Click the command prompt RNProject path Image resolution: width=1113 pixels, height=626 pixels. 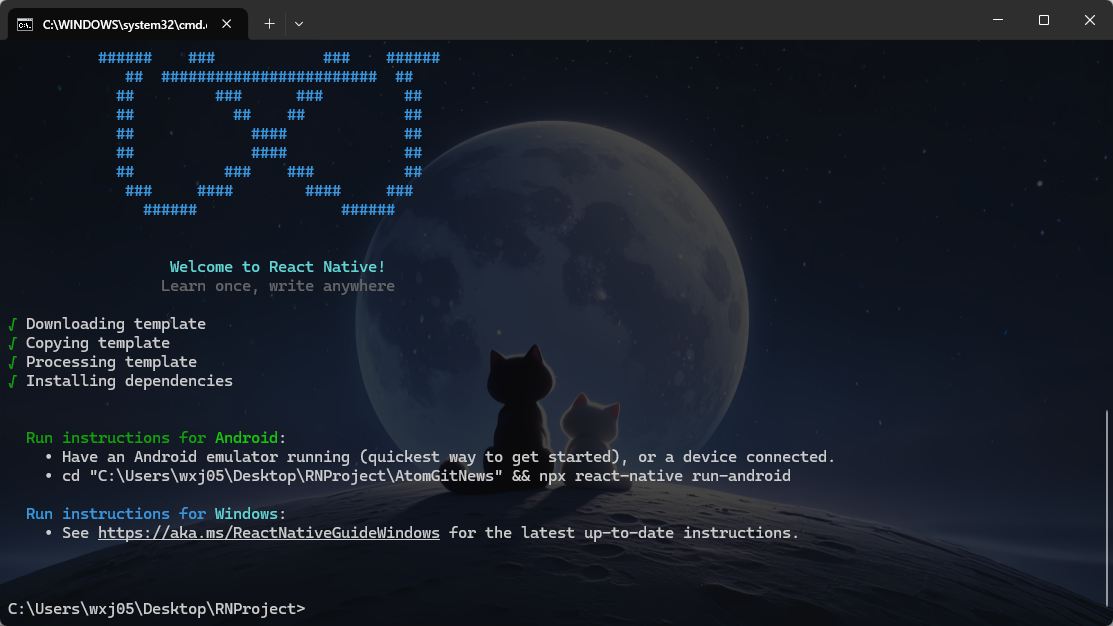(156, 609)
